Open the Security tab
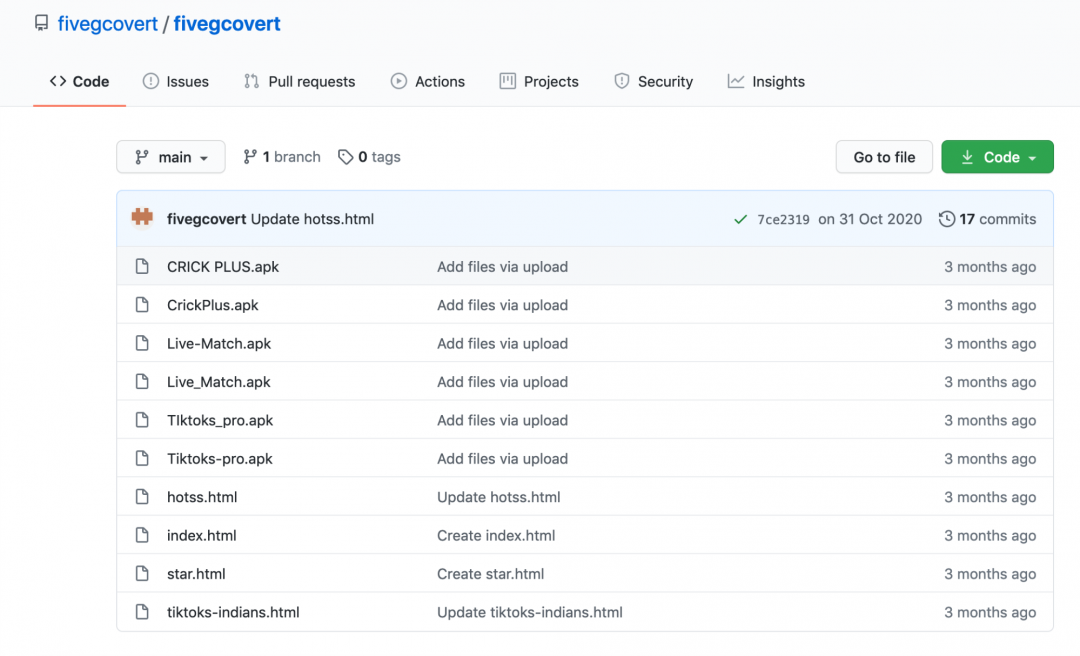The width and height of the screenshot is (1080, 656). pyautogui.click(x=653, y=82)
